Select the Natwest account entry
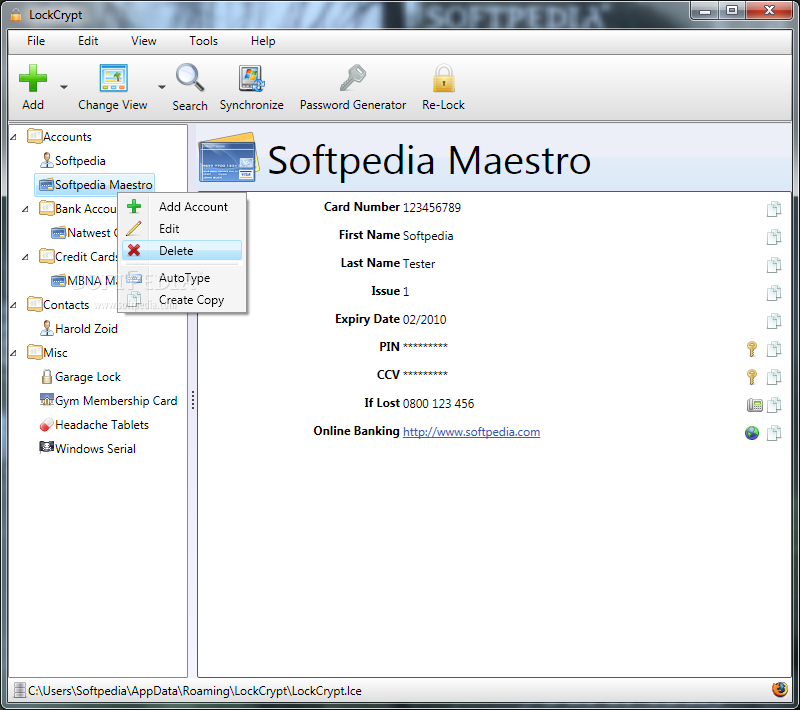This screenshot has width=800, height=710. [x=84, y=233]
